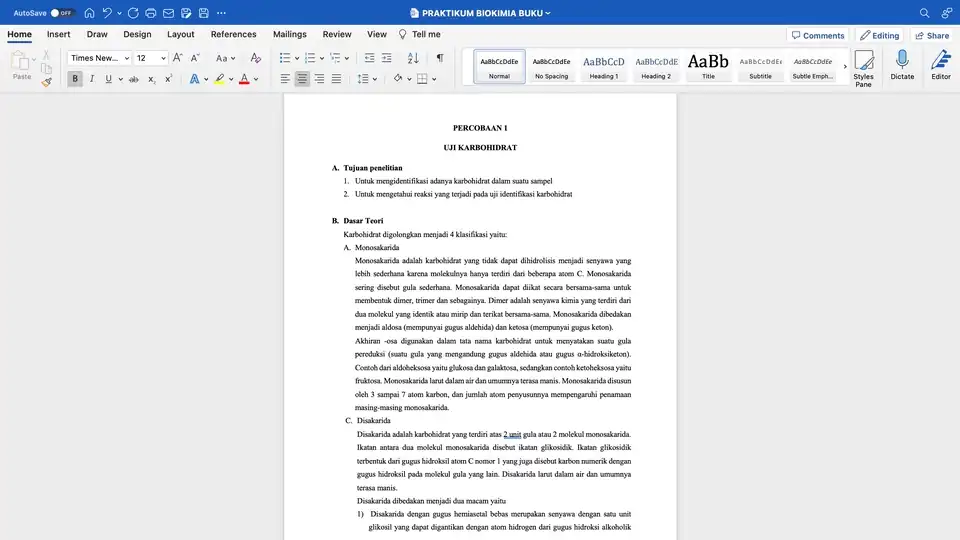Save the document with floppy icon
This screenshot has width=960, height=540.
click(204, 13)
